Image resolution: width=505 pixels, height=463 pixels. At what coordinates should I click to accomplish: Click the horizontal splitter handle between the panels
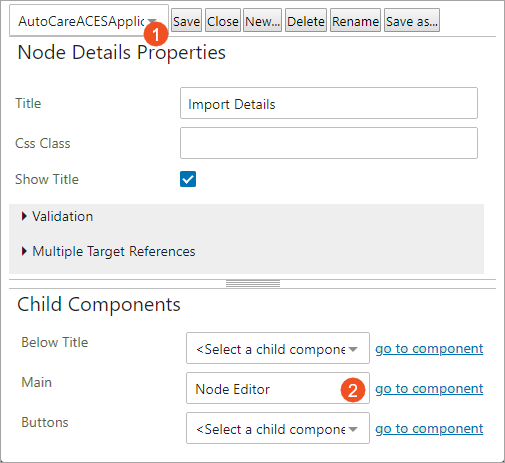pos(253,284)
